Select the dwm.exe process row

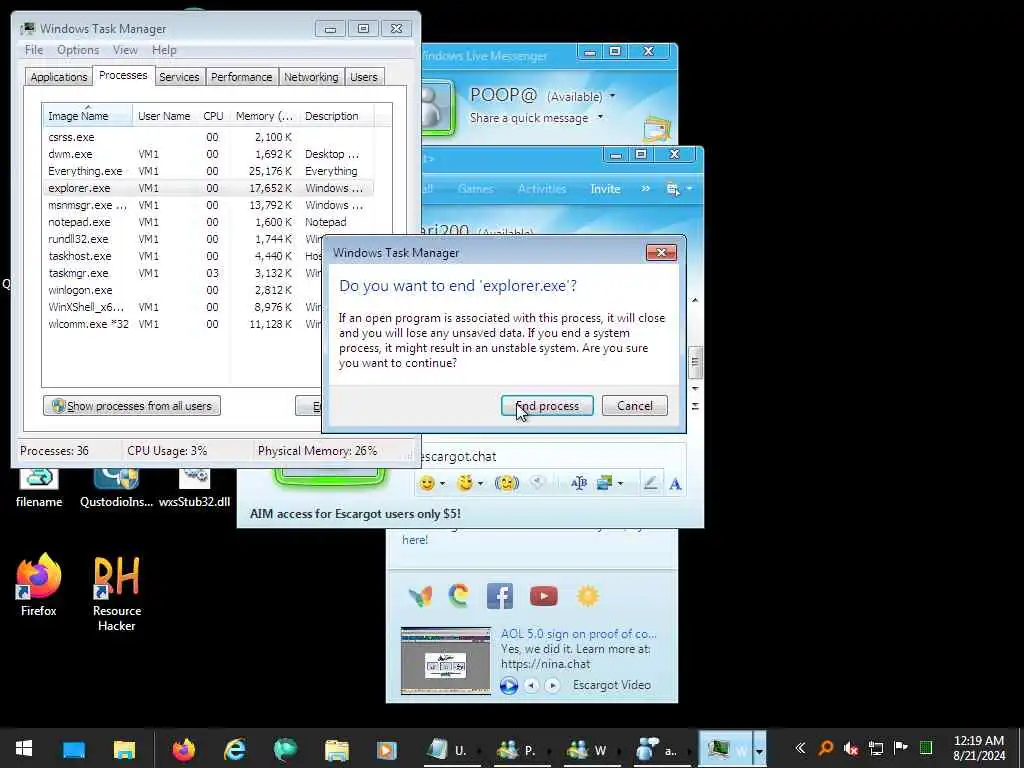click(x=208, y=154)
